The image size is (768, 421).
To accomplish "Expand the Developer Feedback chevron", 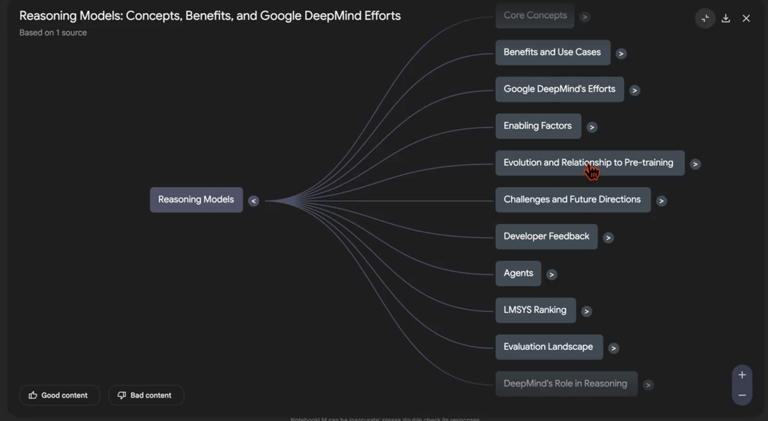I will click(x=608, y=237).
